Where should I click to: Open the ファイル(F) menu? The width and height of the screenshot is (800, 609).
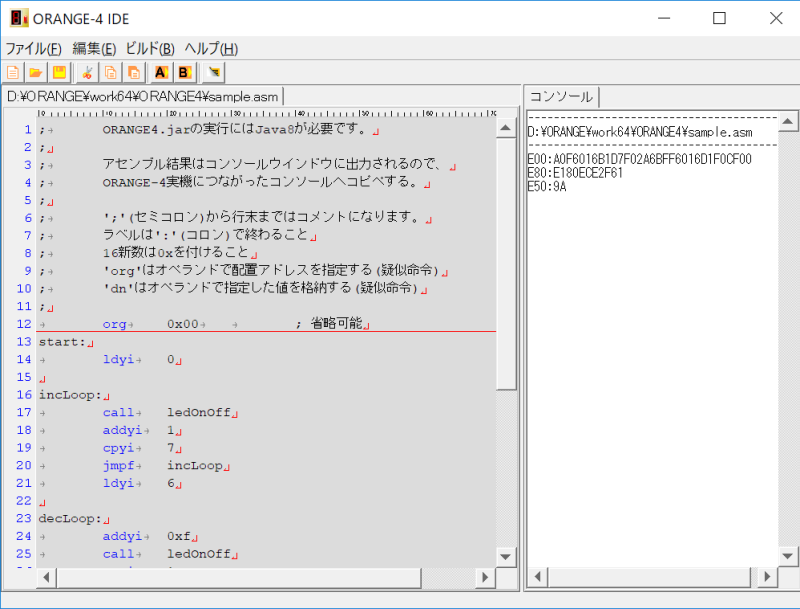pos(34,49)
